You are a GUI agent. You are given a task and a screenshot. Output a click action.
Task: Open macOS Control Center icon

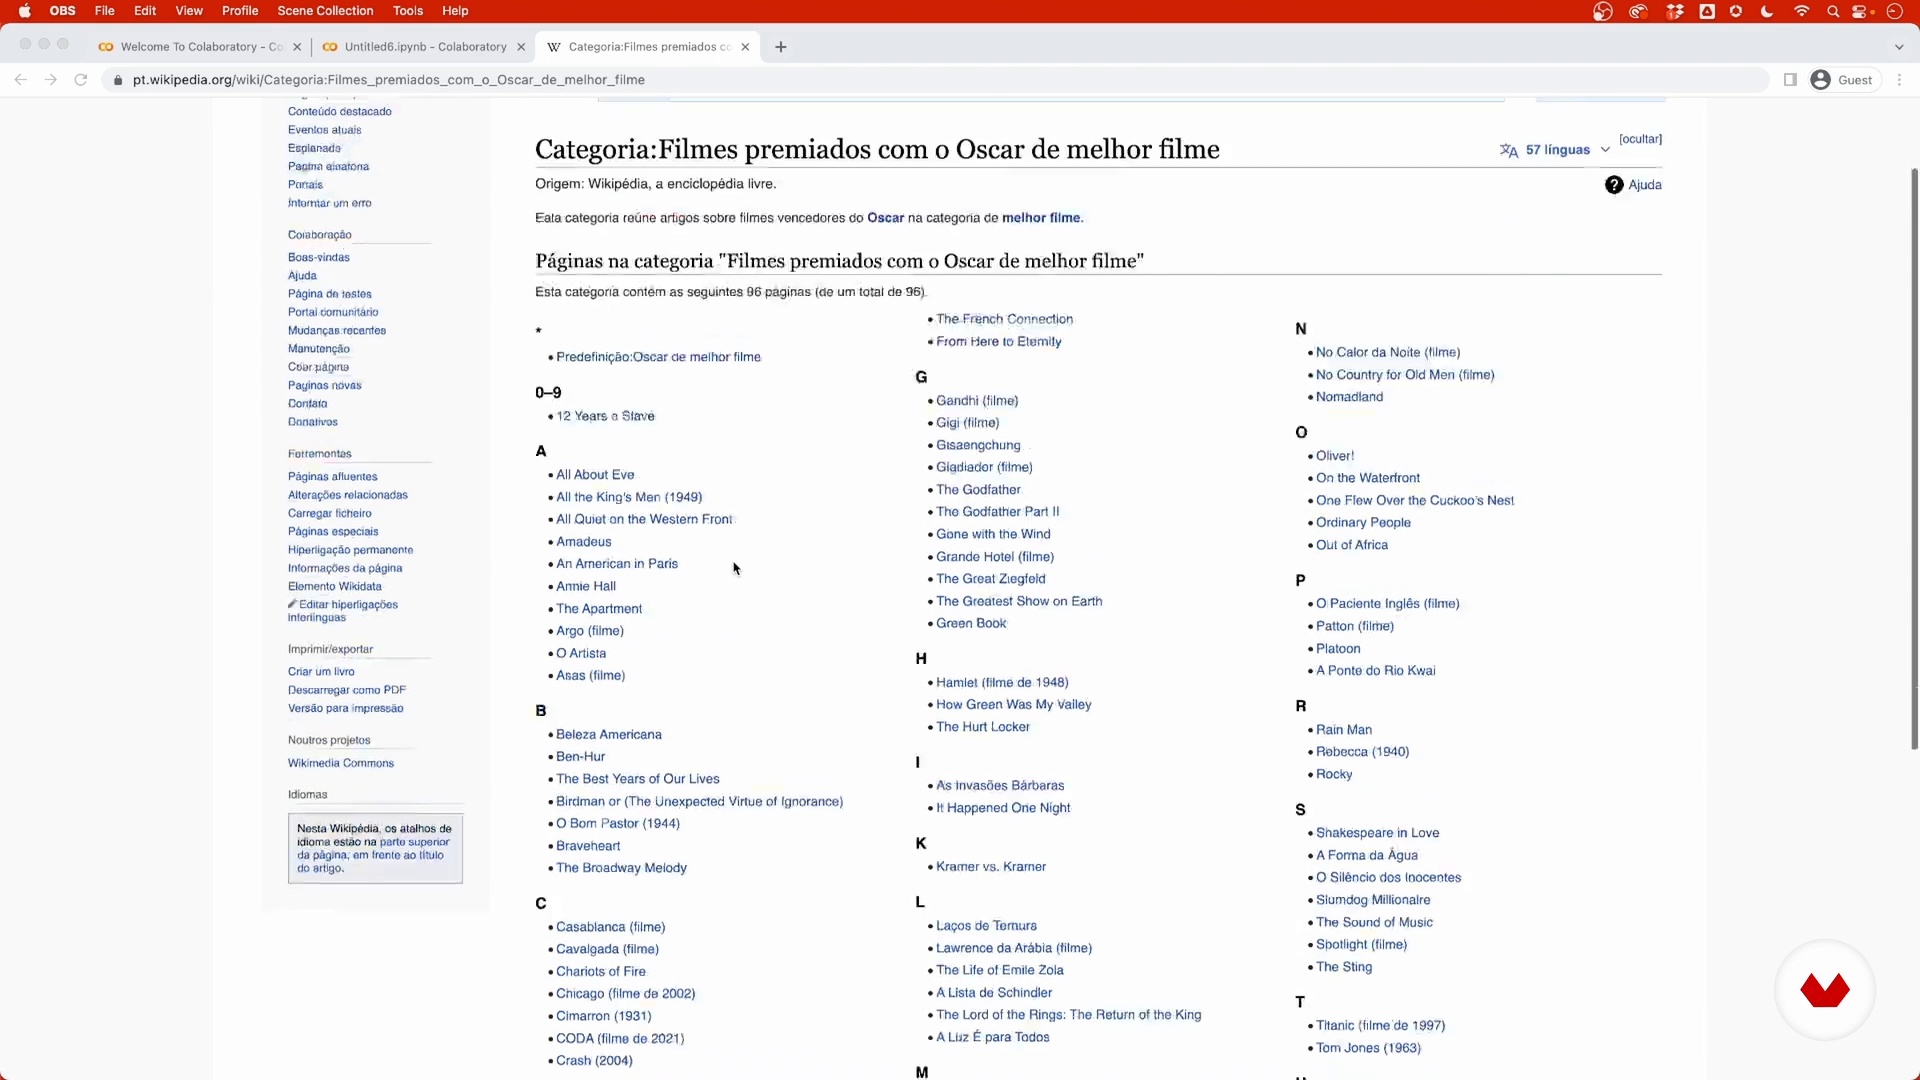tap(1861, 11)
